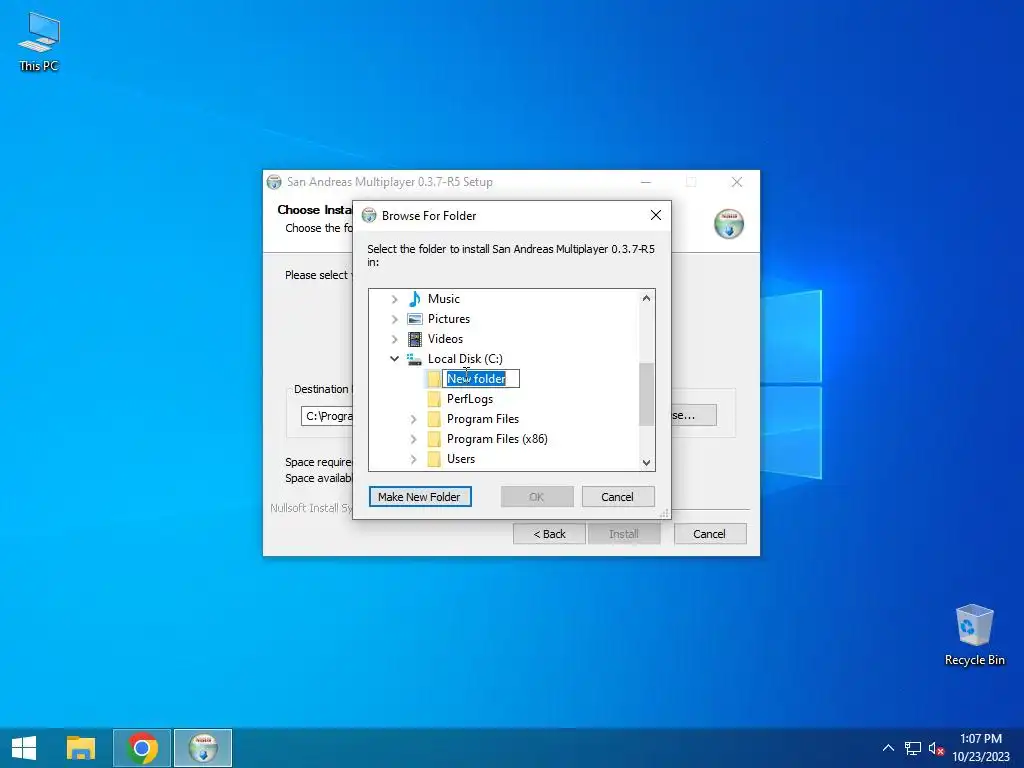The height and width of the screenshot is (768, 1024).
Task: Click the Local Disk (C:) drive icon
Action: point(414,359)
